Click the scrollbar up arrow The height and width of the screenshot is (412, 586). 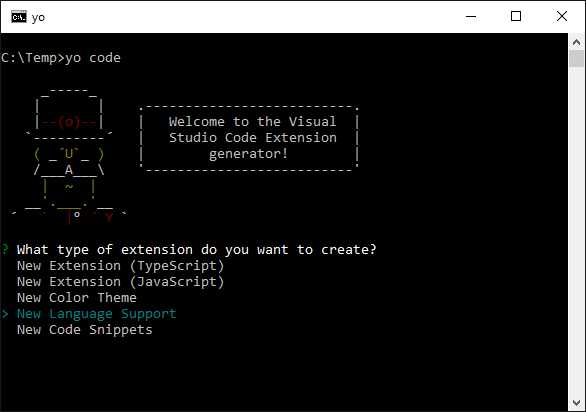pyautogui.click(x=577, y=42)
